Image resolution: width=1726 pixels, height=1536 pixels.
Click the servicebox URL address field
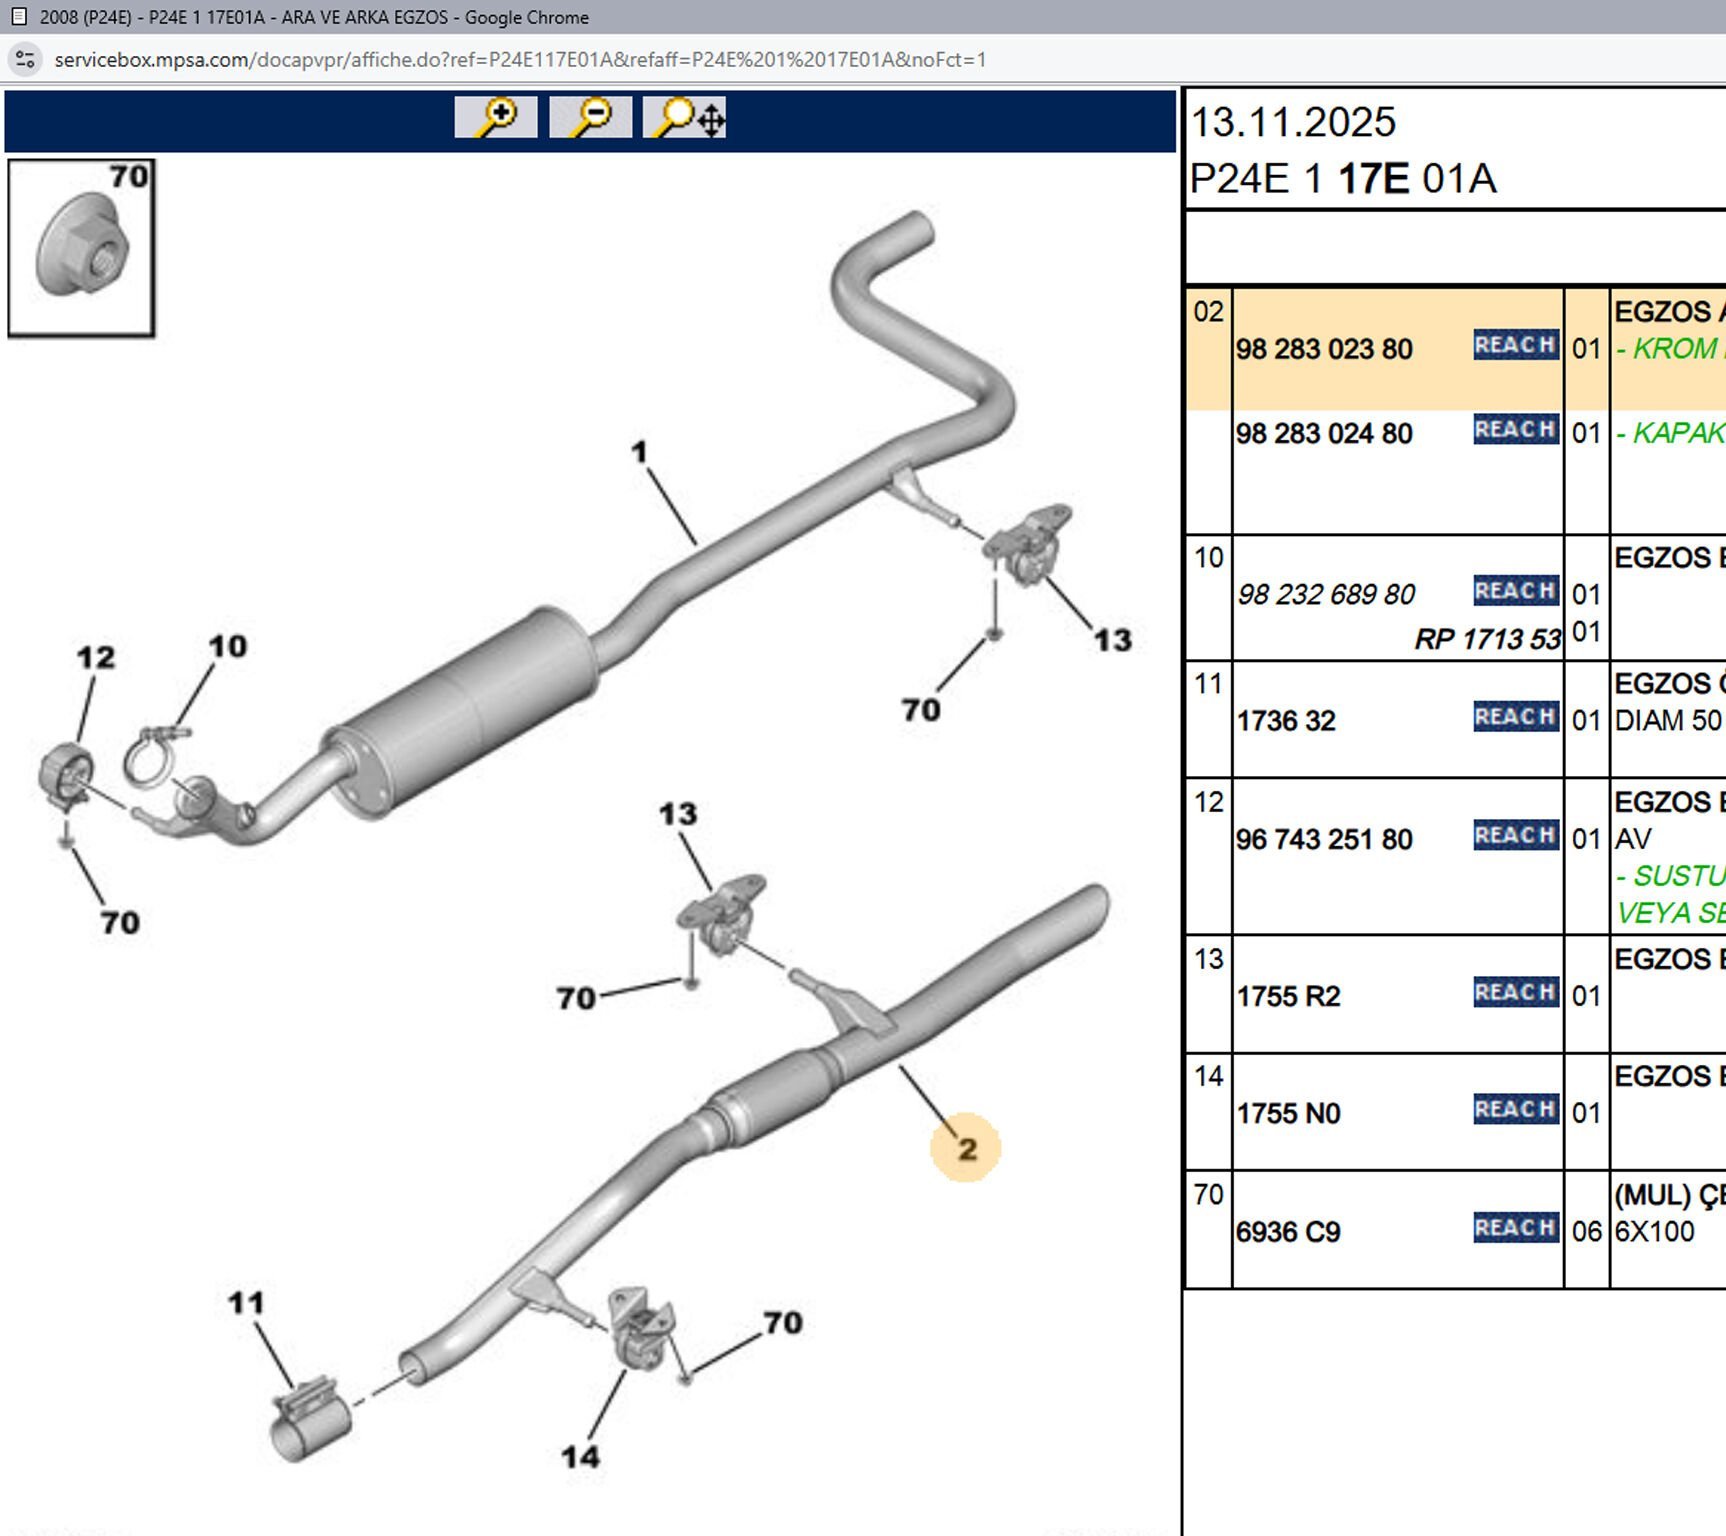pyautogui.click(x=520, y=60)
